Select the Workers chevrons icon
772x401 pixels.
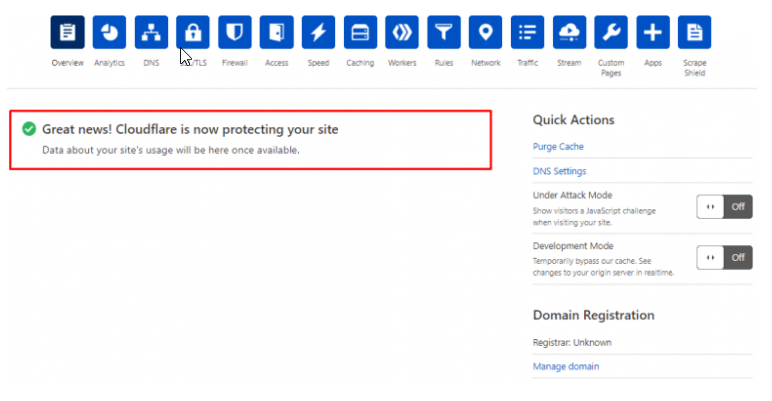tap(402, 33)
